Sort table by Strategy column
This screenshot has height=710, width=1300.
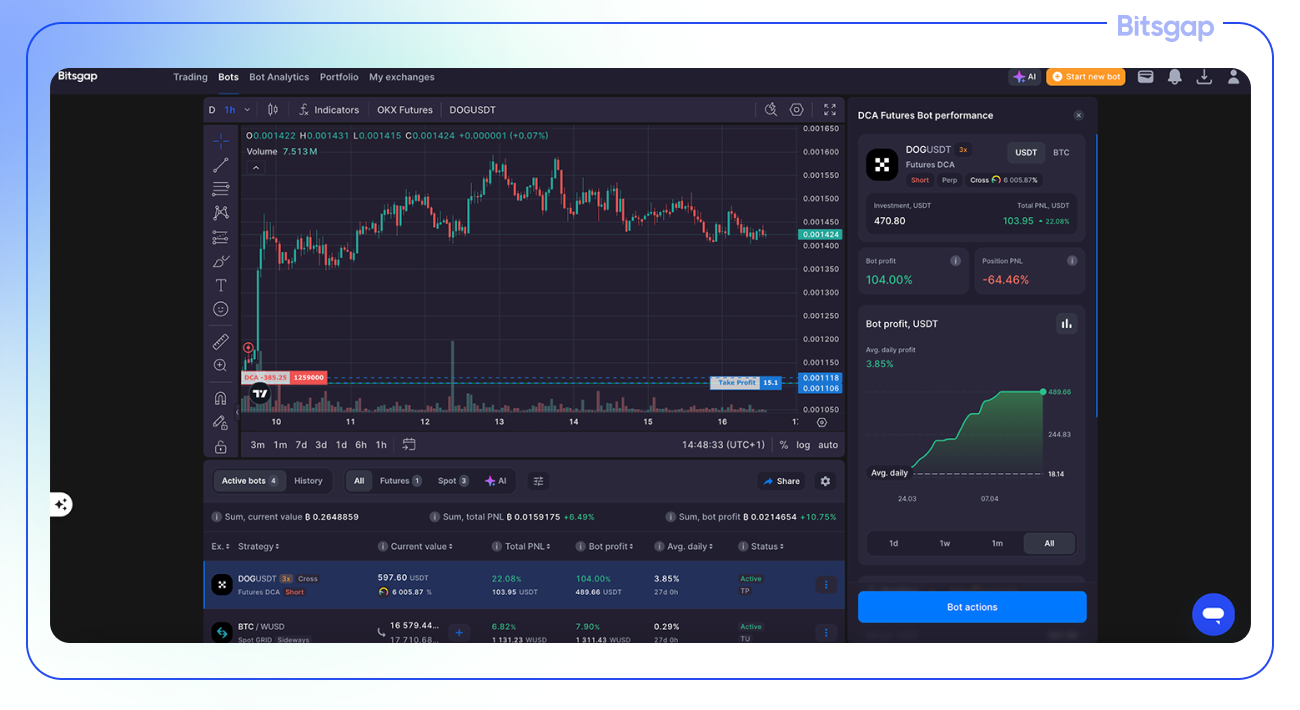259,546
